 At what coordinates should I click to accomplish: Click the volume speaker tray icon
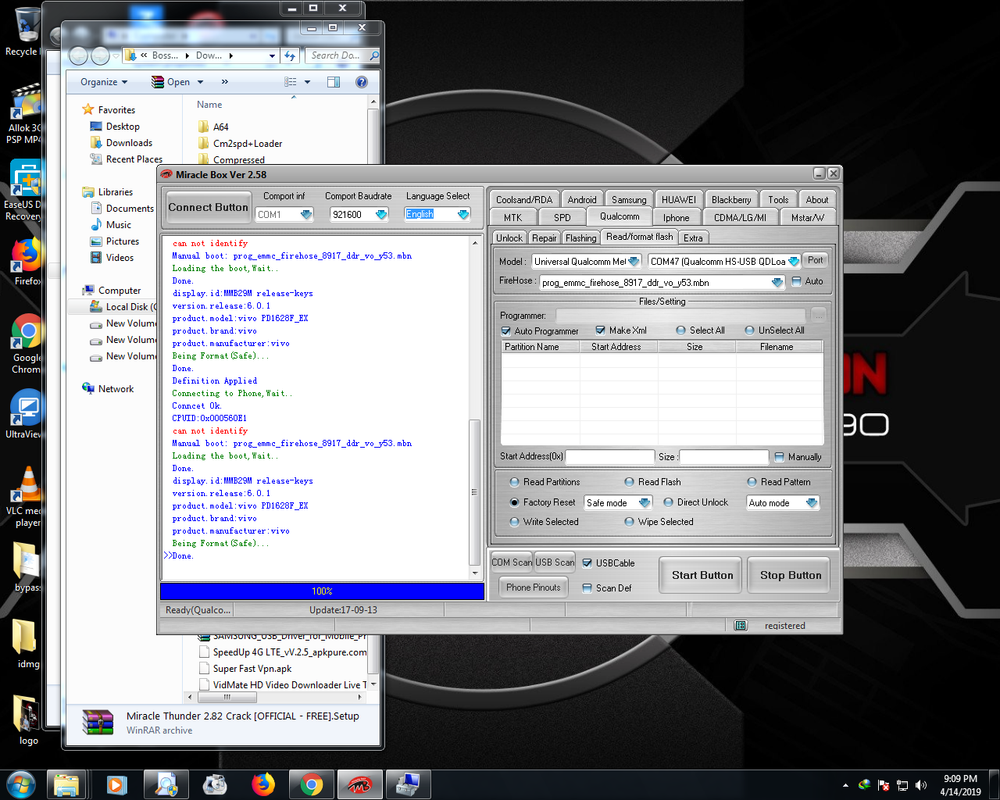coord(920,785)
